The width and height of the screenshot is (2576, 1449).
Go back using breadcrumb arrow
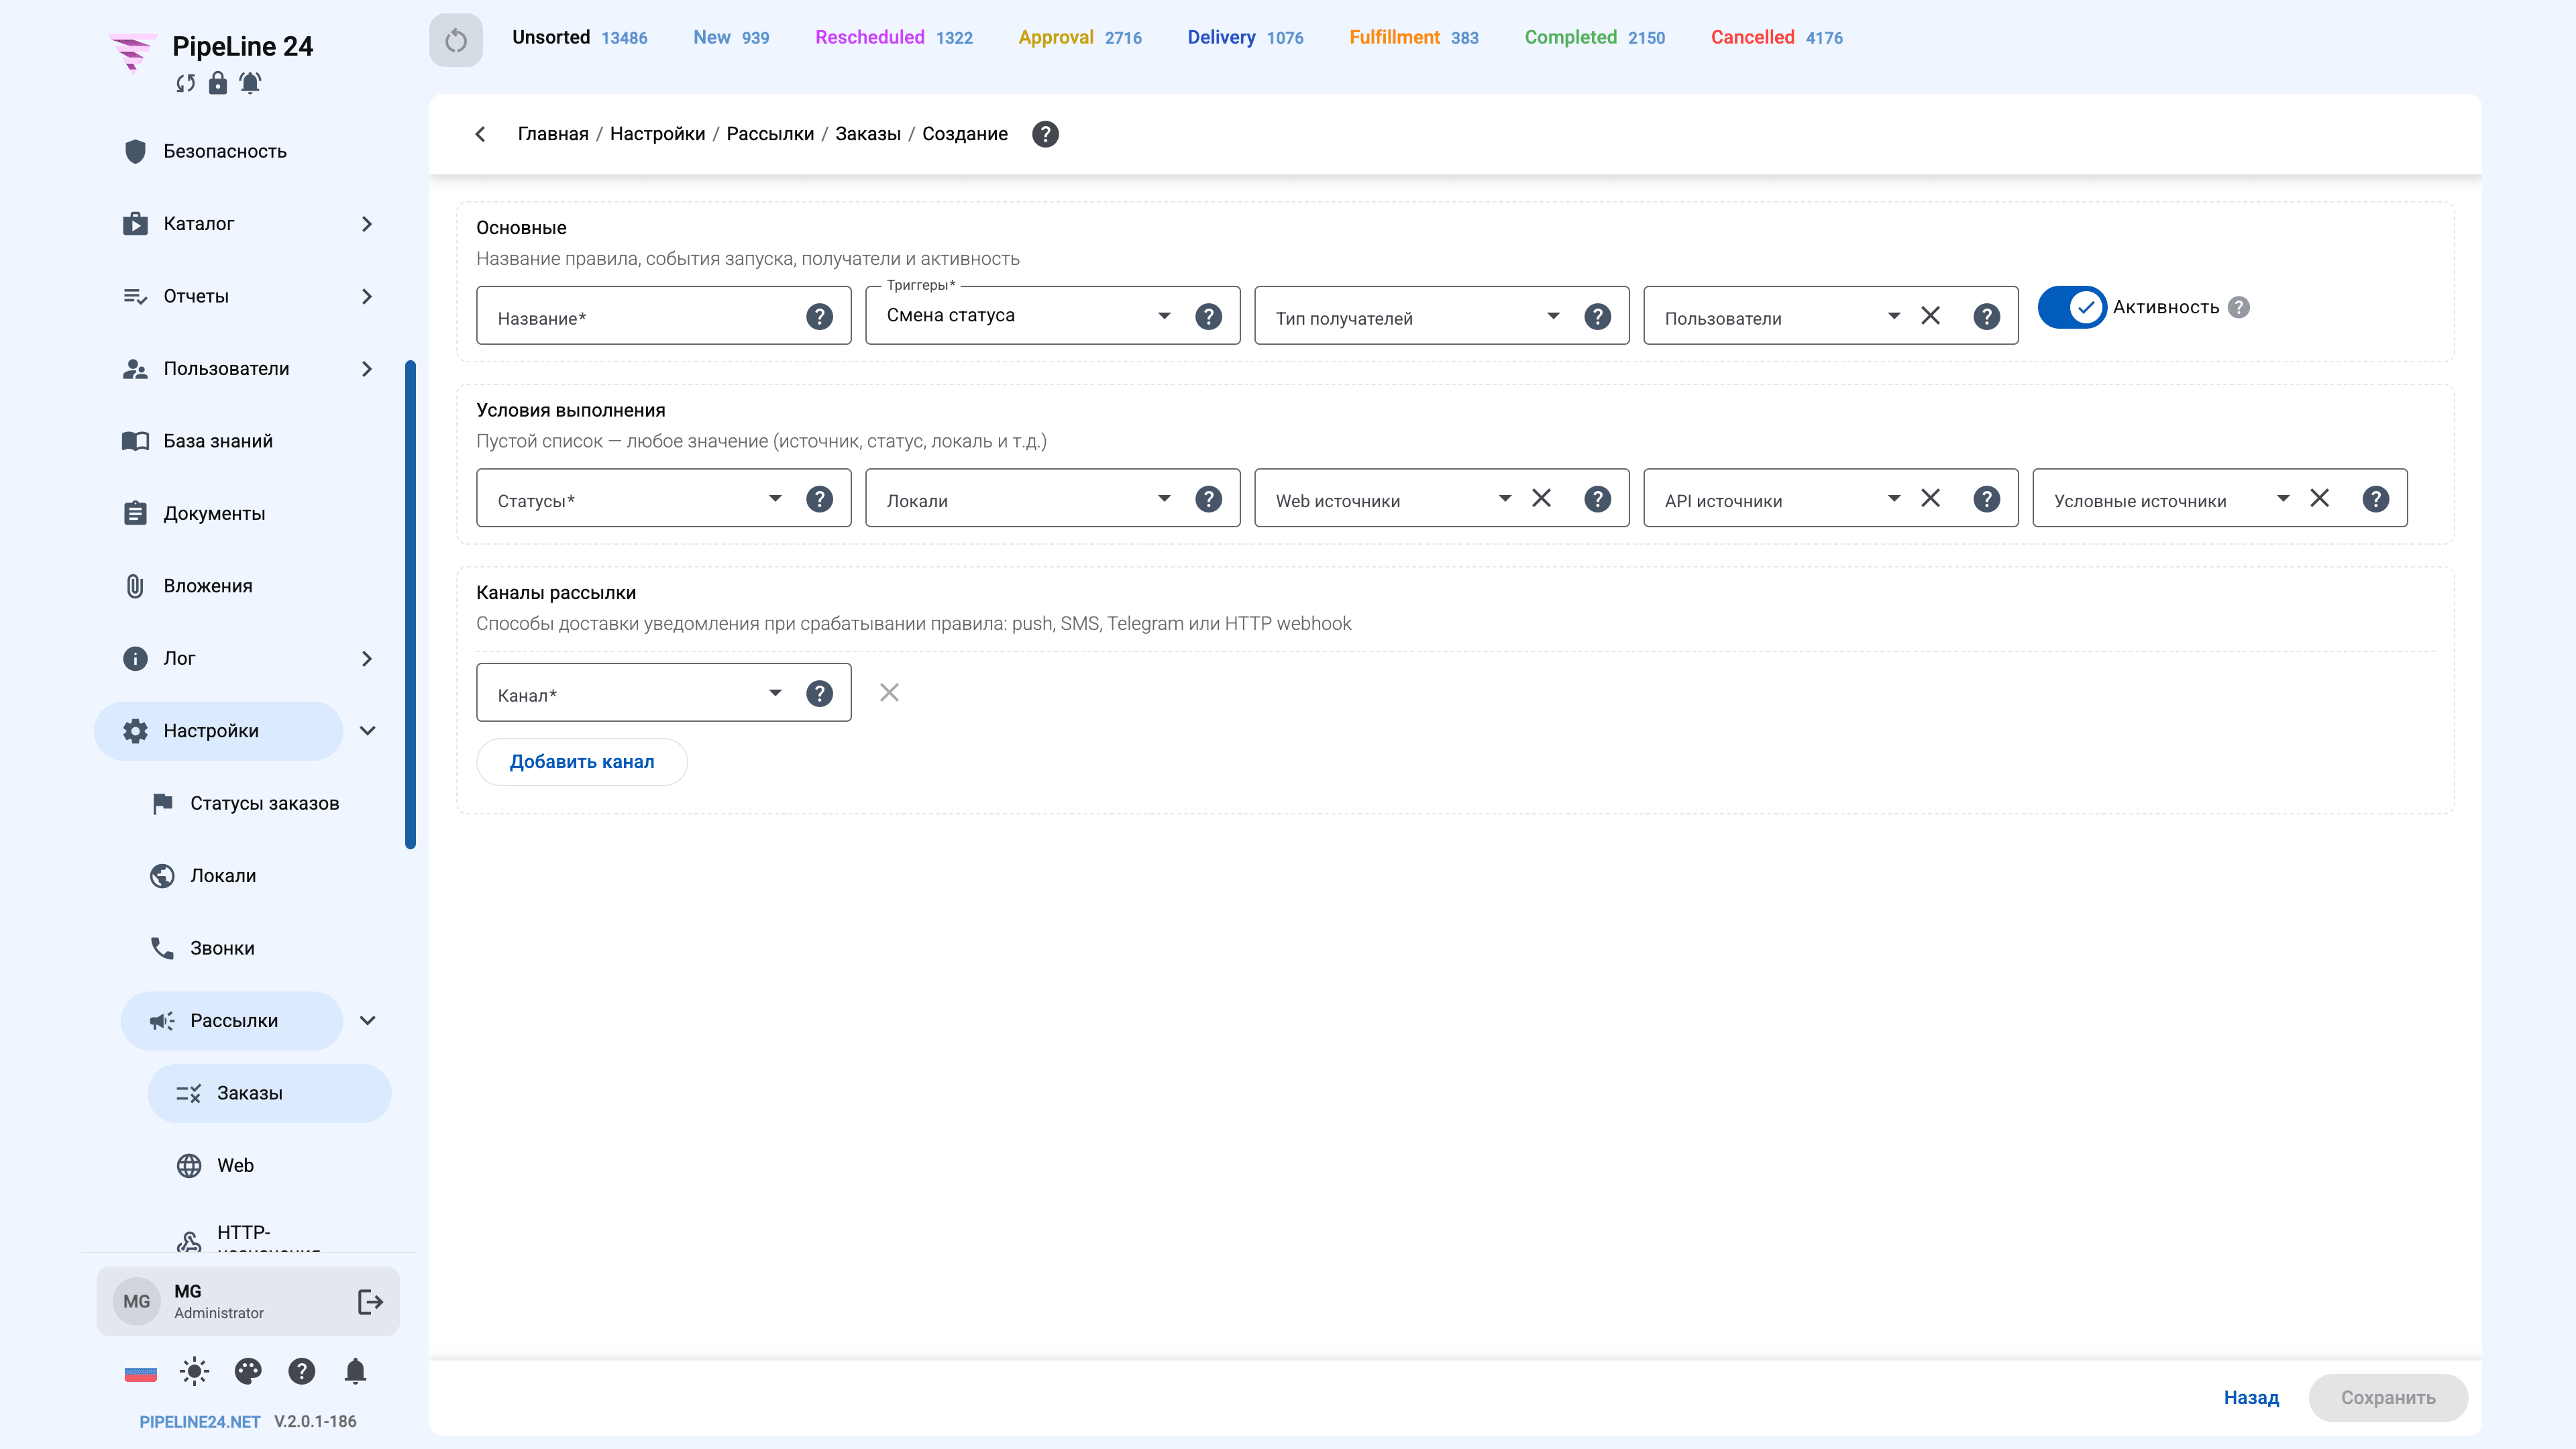pyautogui.click(x=480, y=134)
